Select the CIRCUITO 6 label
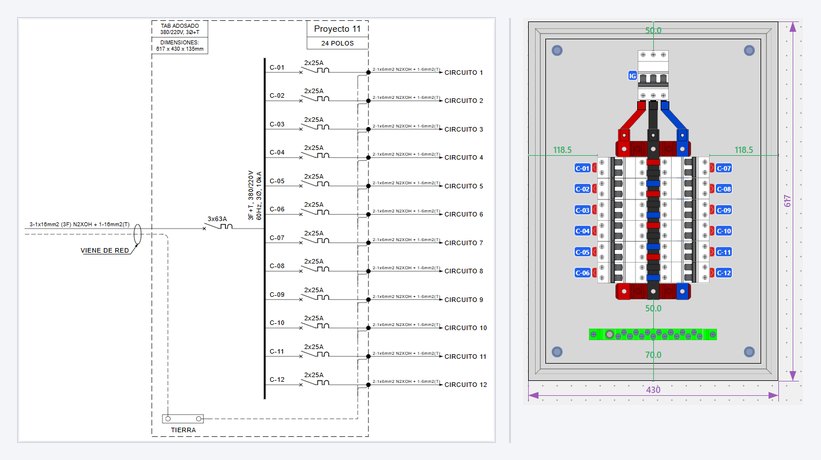 pyautogui.click(x=463, y=215)
